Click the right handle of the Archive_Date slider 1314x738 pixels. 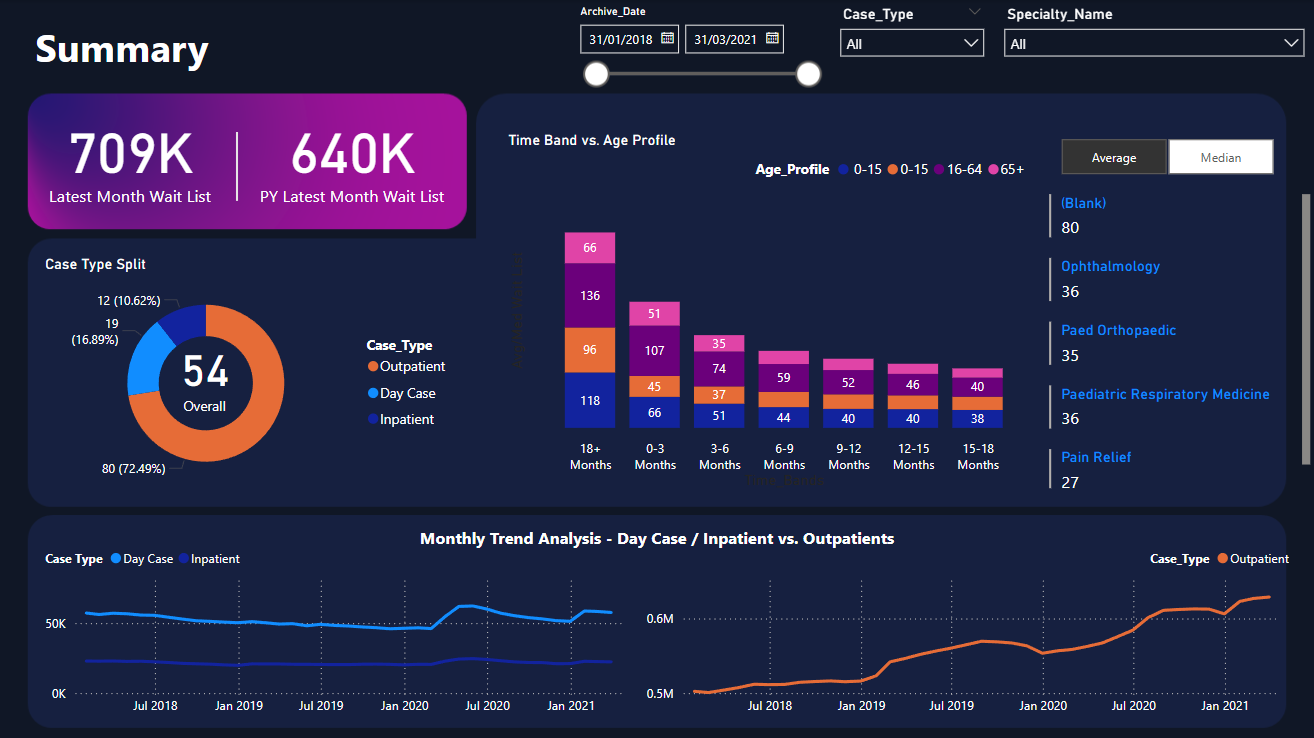pyautogui.click(x=808, y=74)
